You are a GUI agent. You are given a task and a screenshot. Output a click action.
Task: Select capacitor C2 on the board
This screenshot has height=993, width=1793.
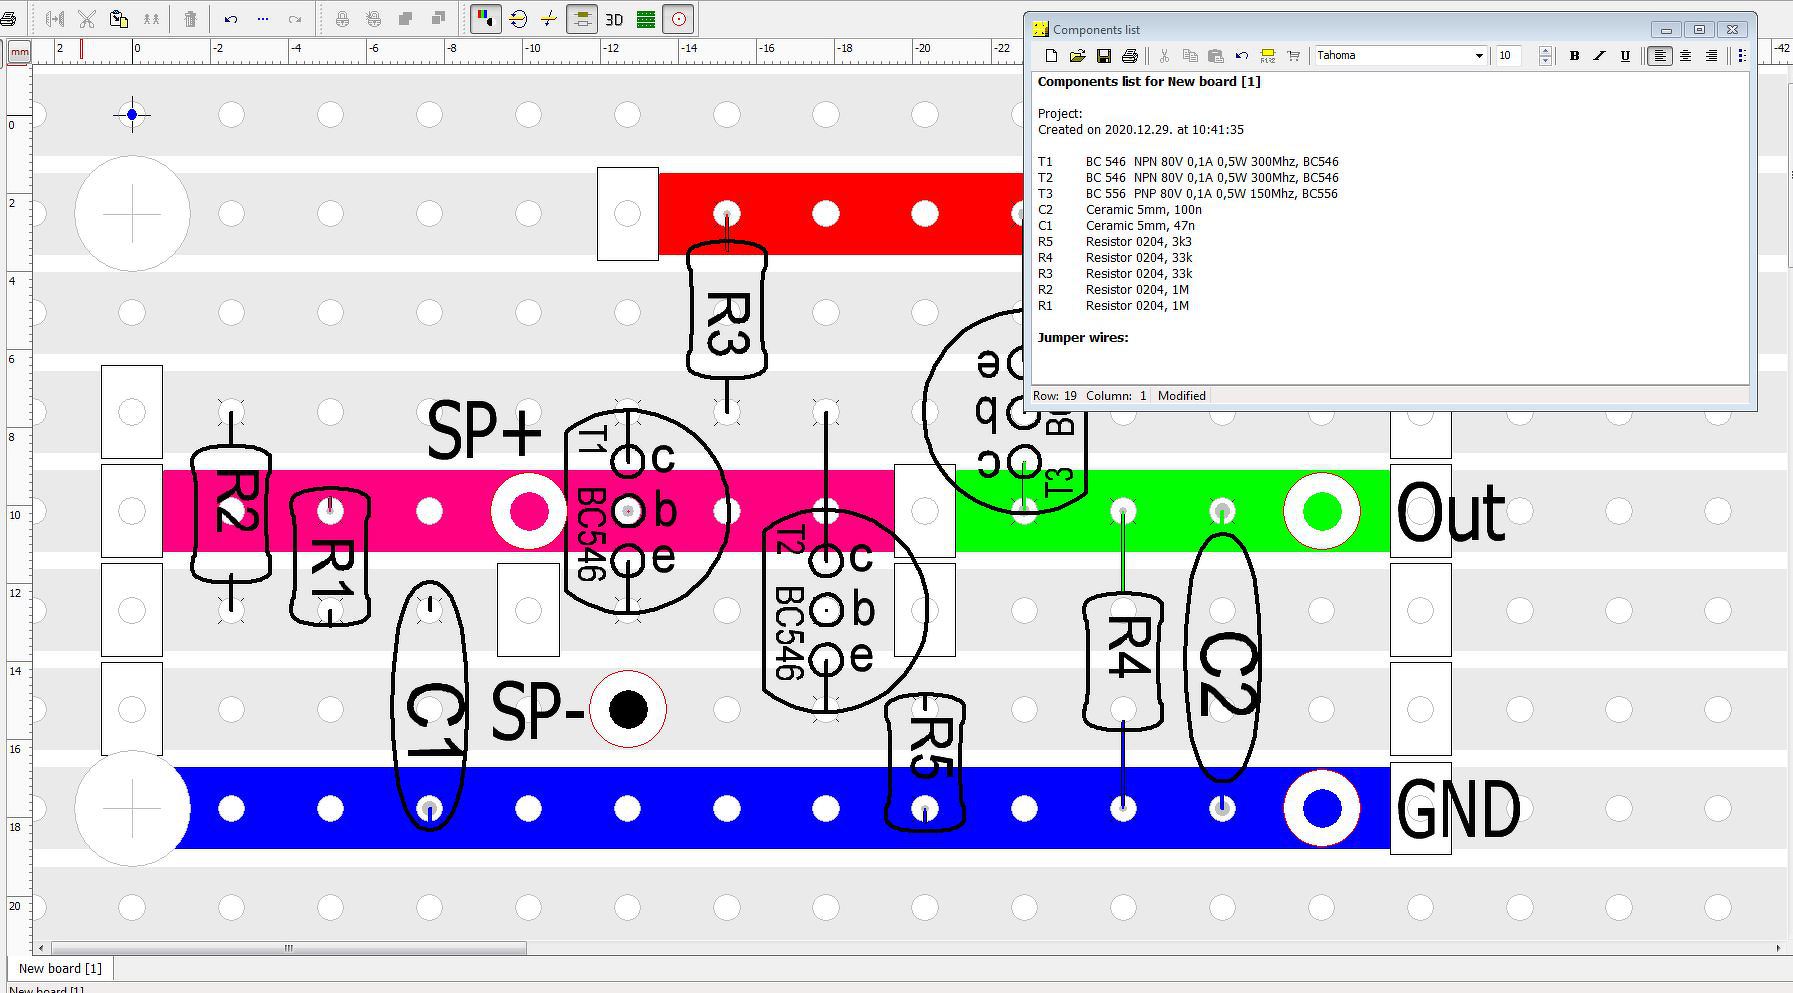pyautogui.click(x=1223, y=658)
